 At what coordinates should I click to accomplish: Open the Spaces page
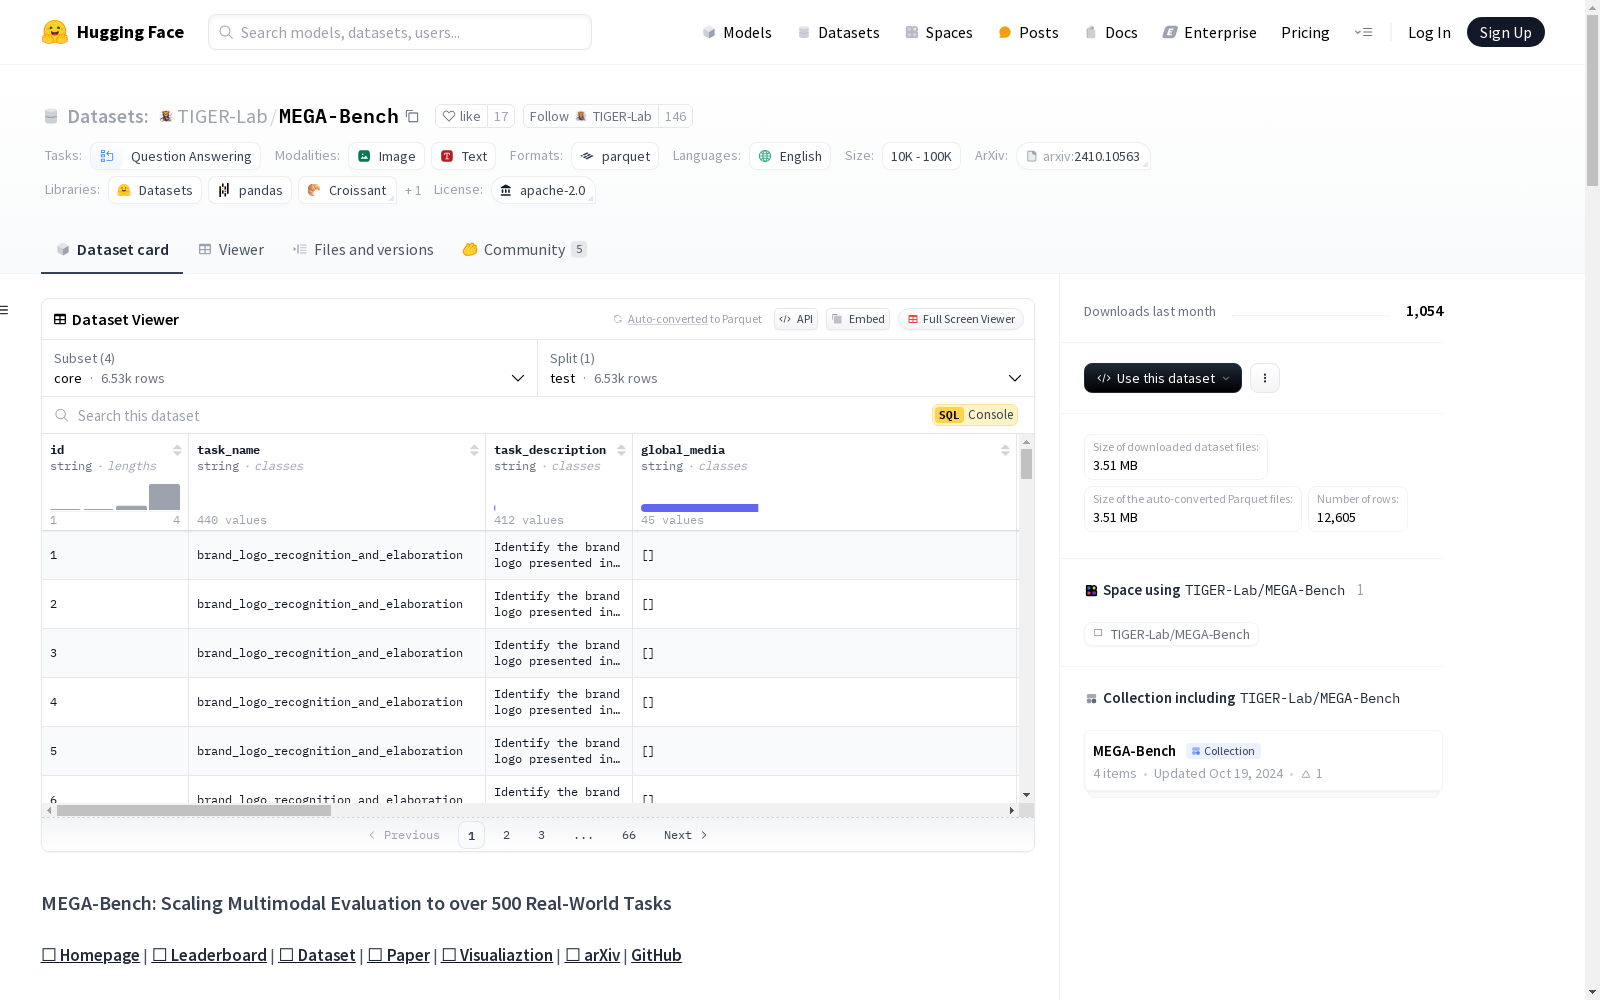coord(938,32)
